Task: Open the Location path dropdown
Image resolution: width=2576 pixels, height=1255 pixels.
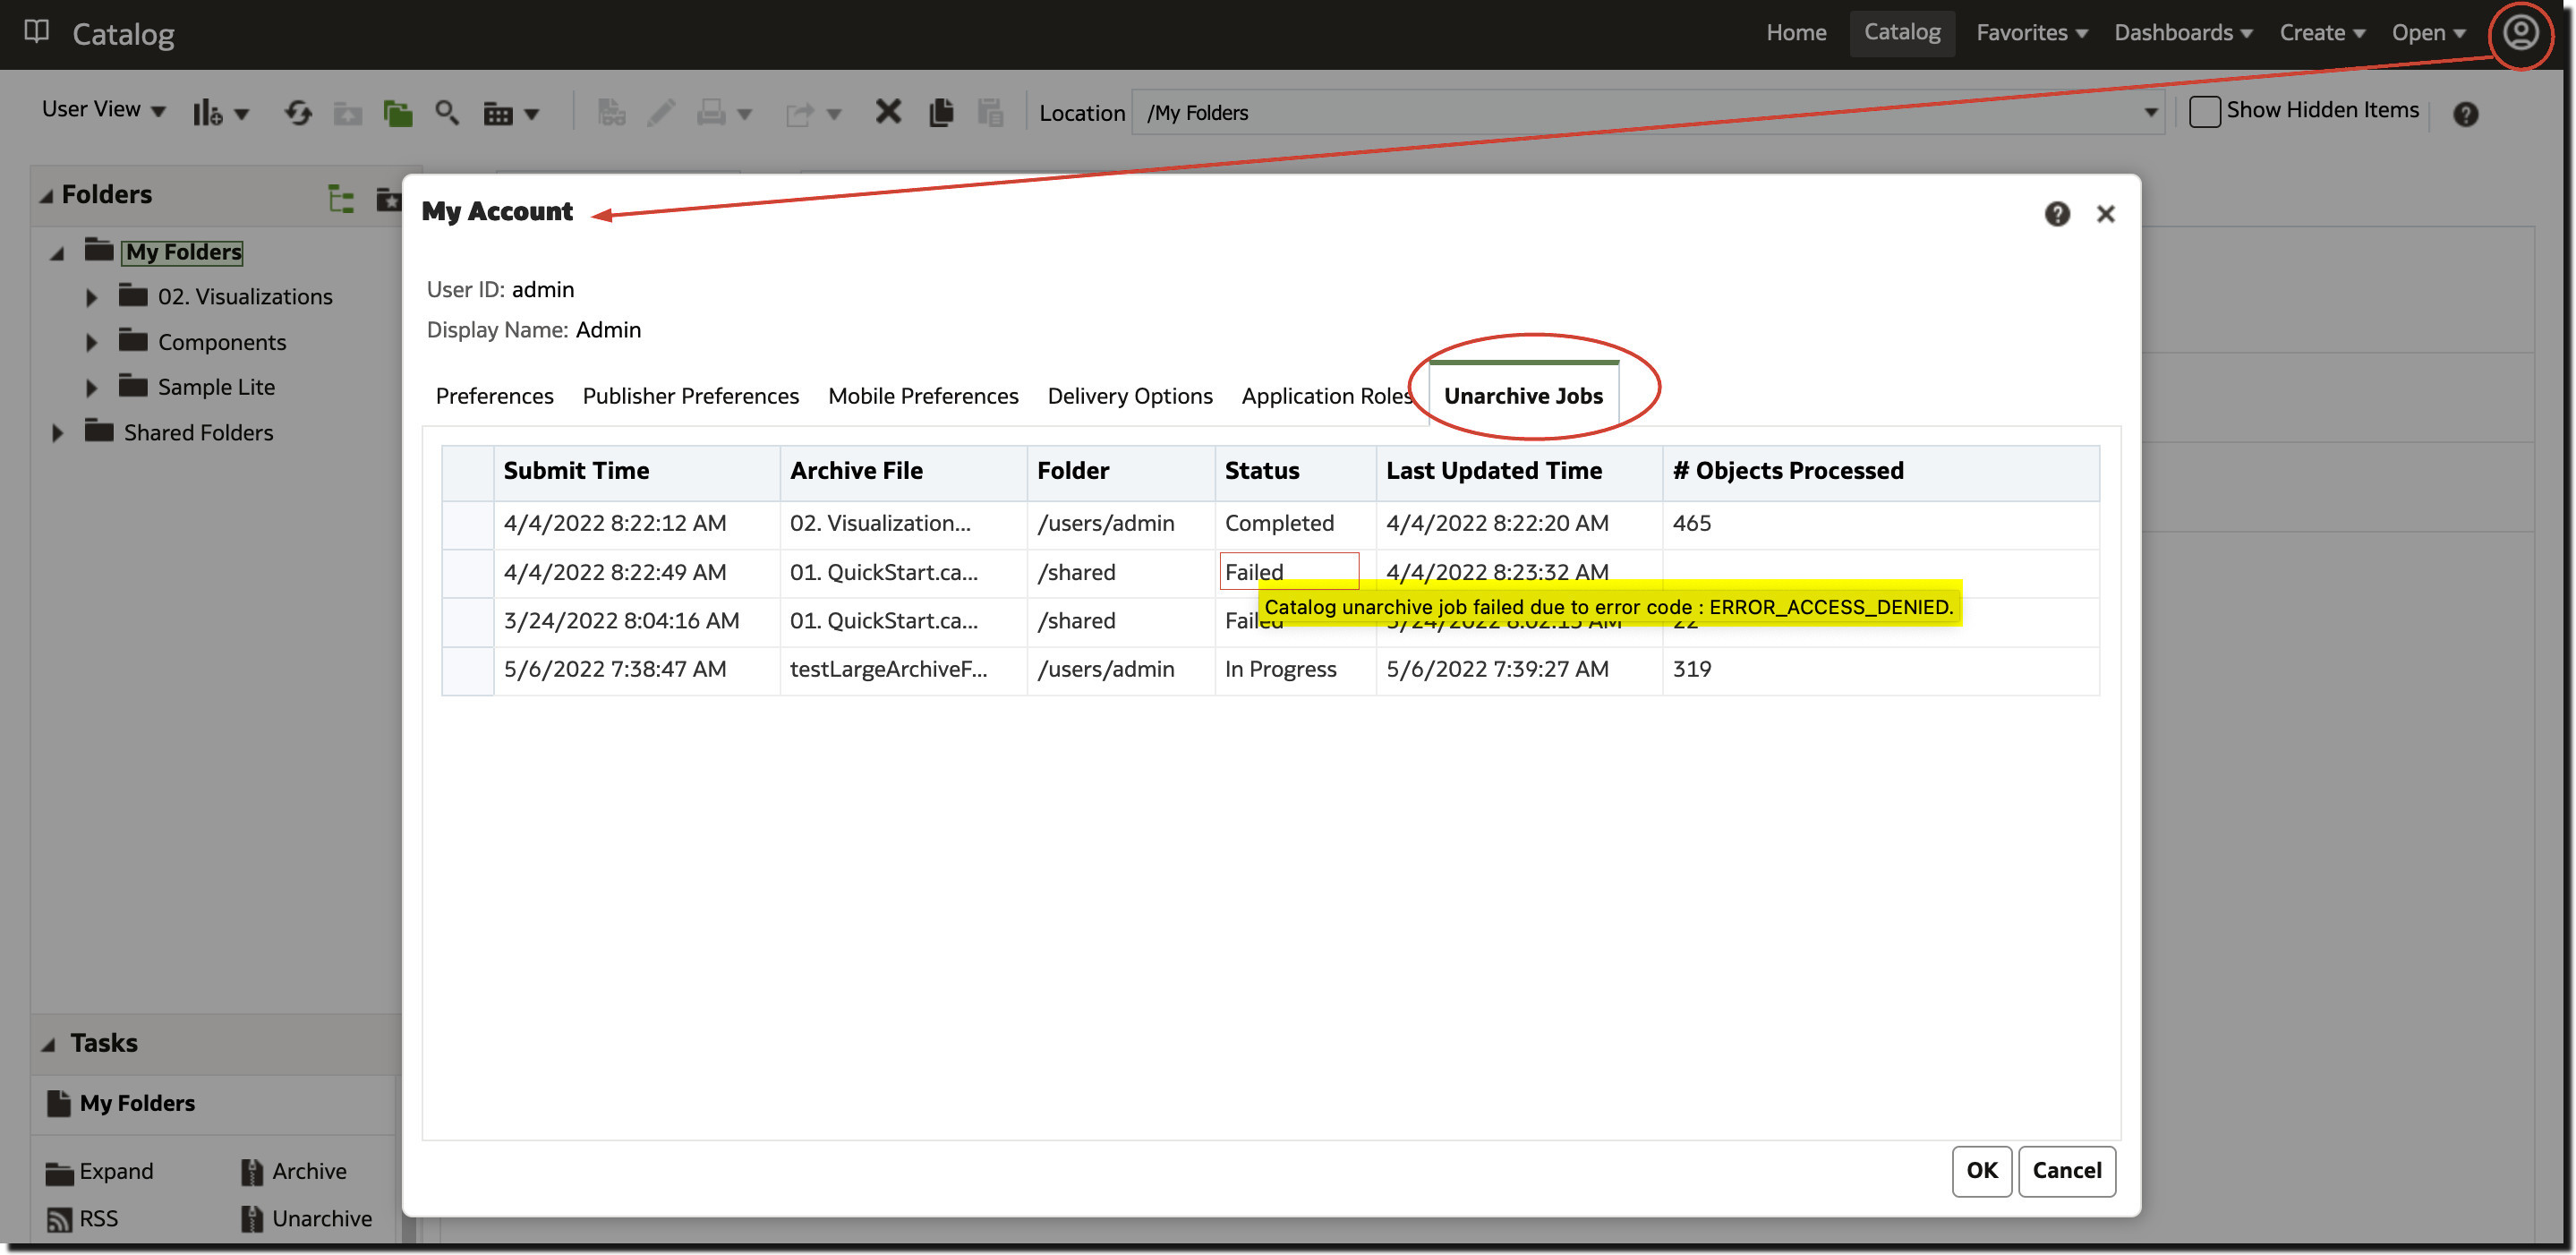Action: [2150, 113]
